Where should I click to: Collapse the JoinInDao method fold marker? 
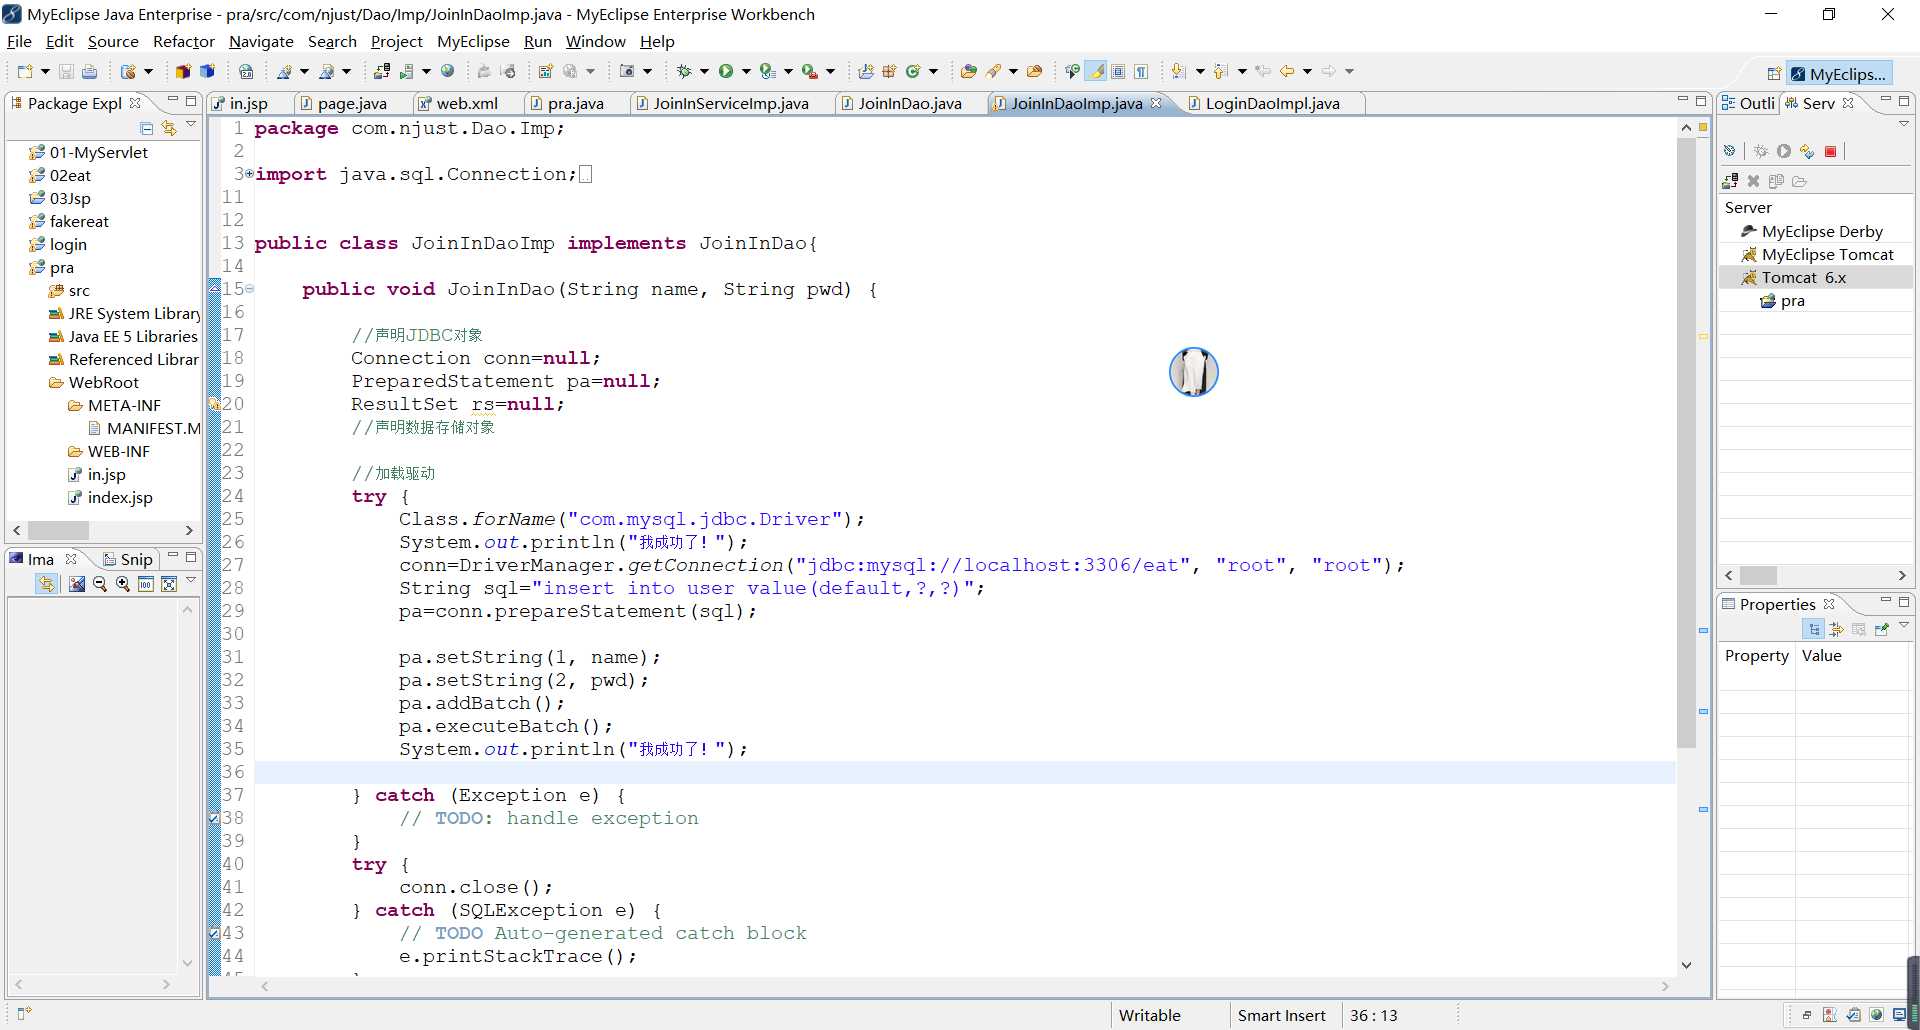tap(250, 289)
